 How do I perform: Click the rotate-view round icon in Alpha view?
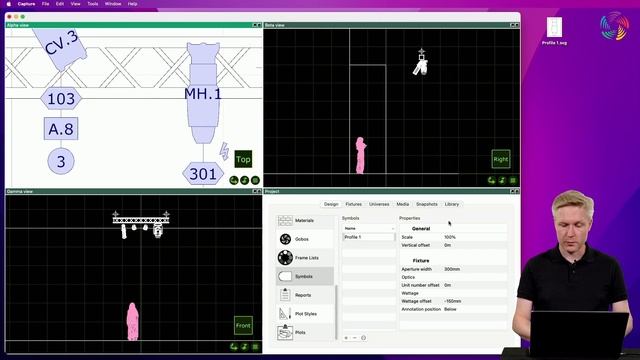(234, 180)
